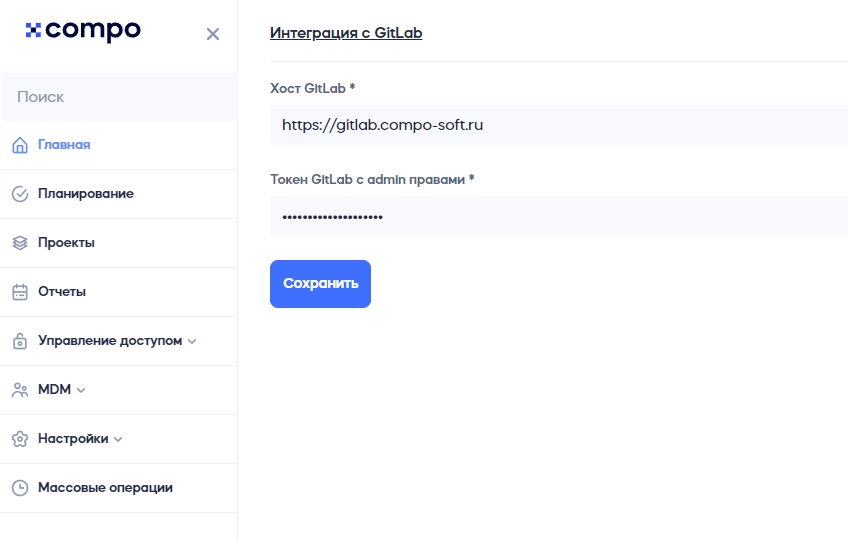Focus the Токен GitLab password field

point(559,216)
